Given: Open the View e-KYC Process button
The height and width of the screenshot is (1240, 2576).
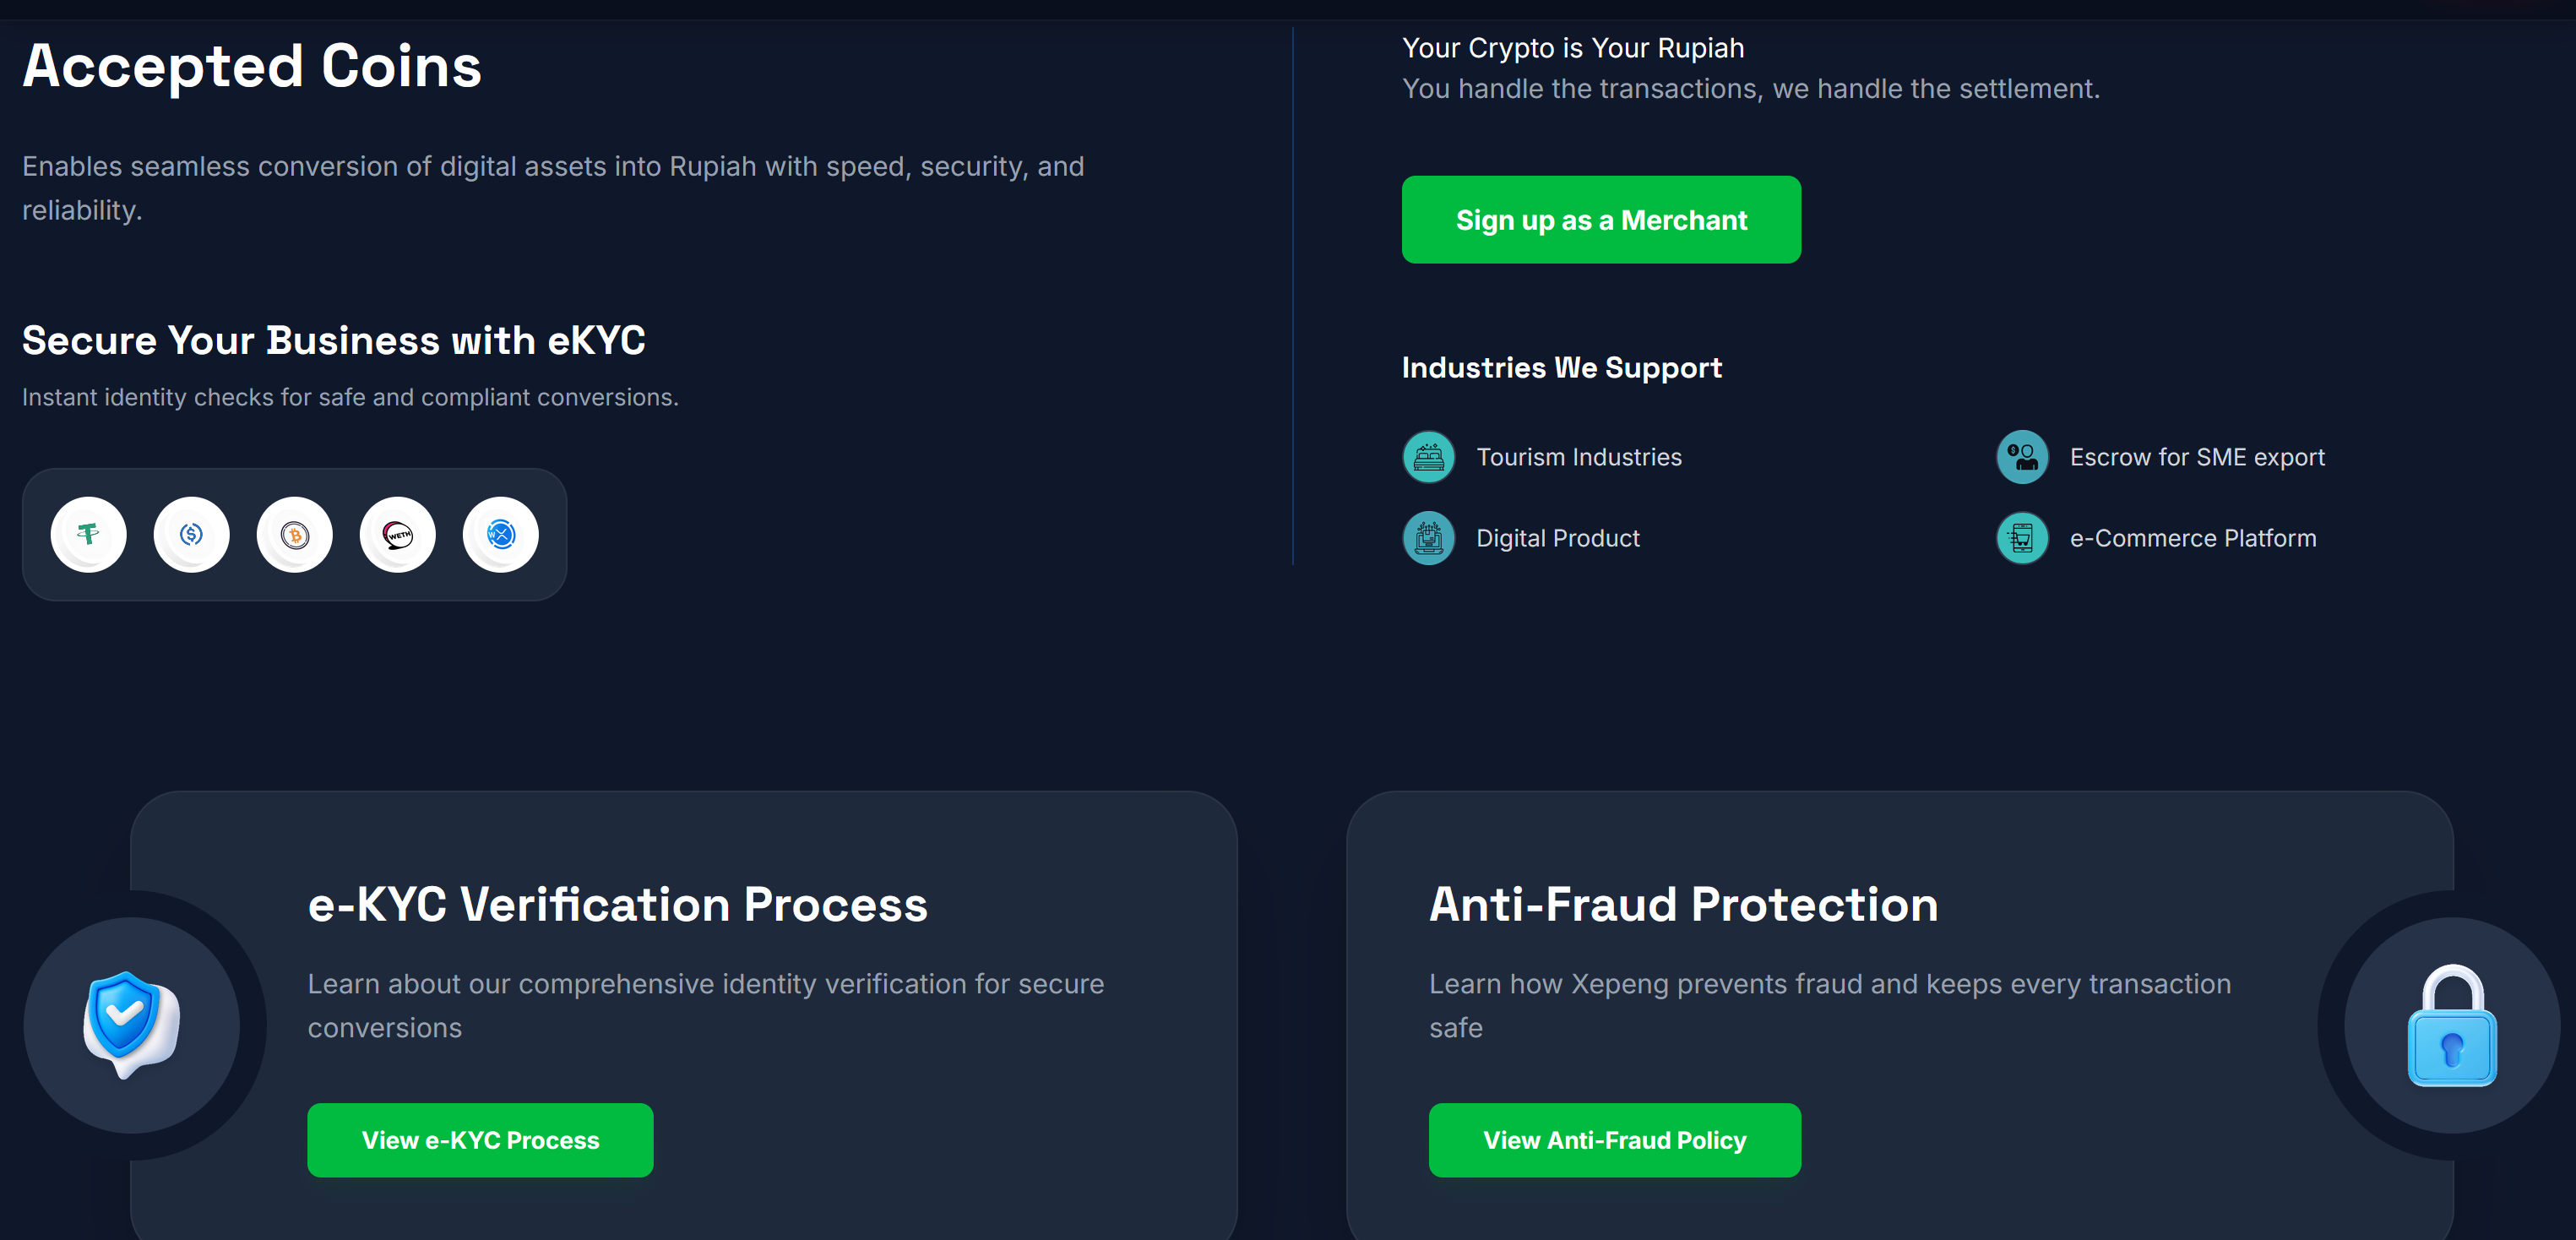Looking at the screenshot, I should point(480,1140).
